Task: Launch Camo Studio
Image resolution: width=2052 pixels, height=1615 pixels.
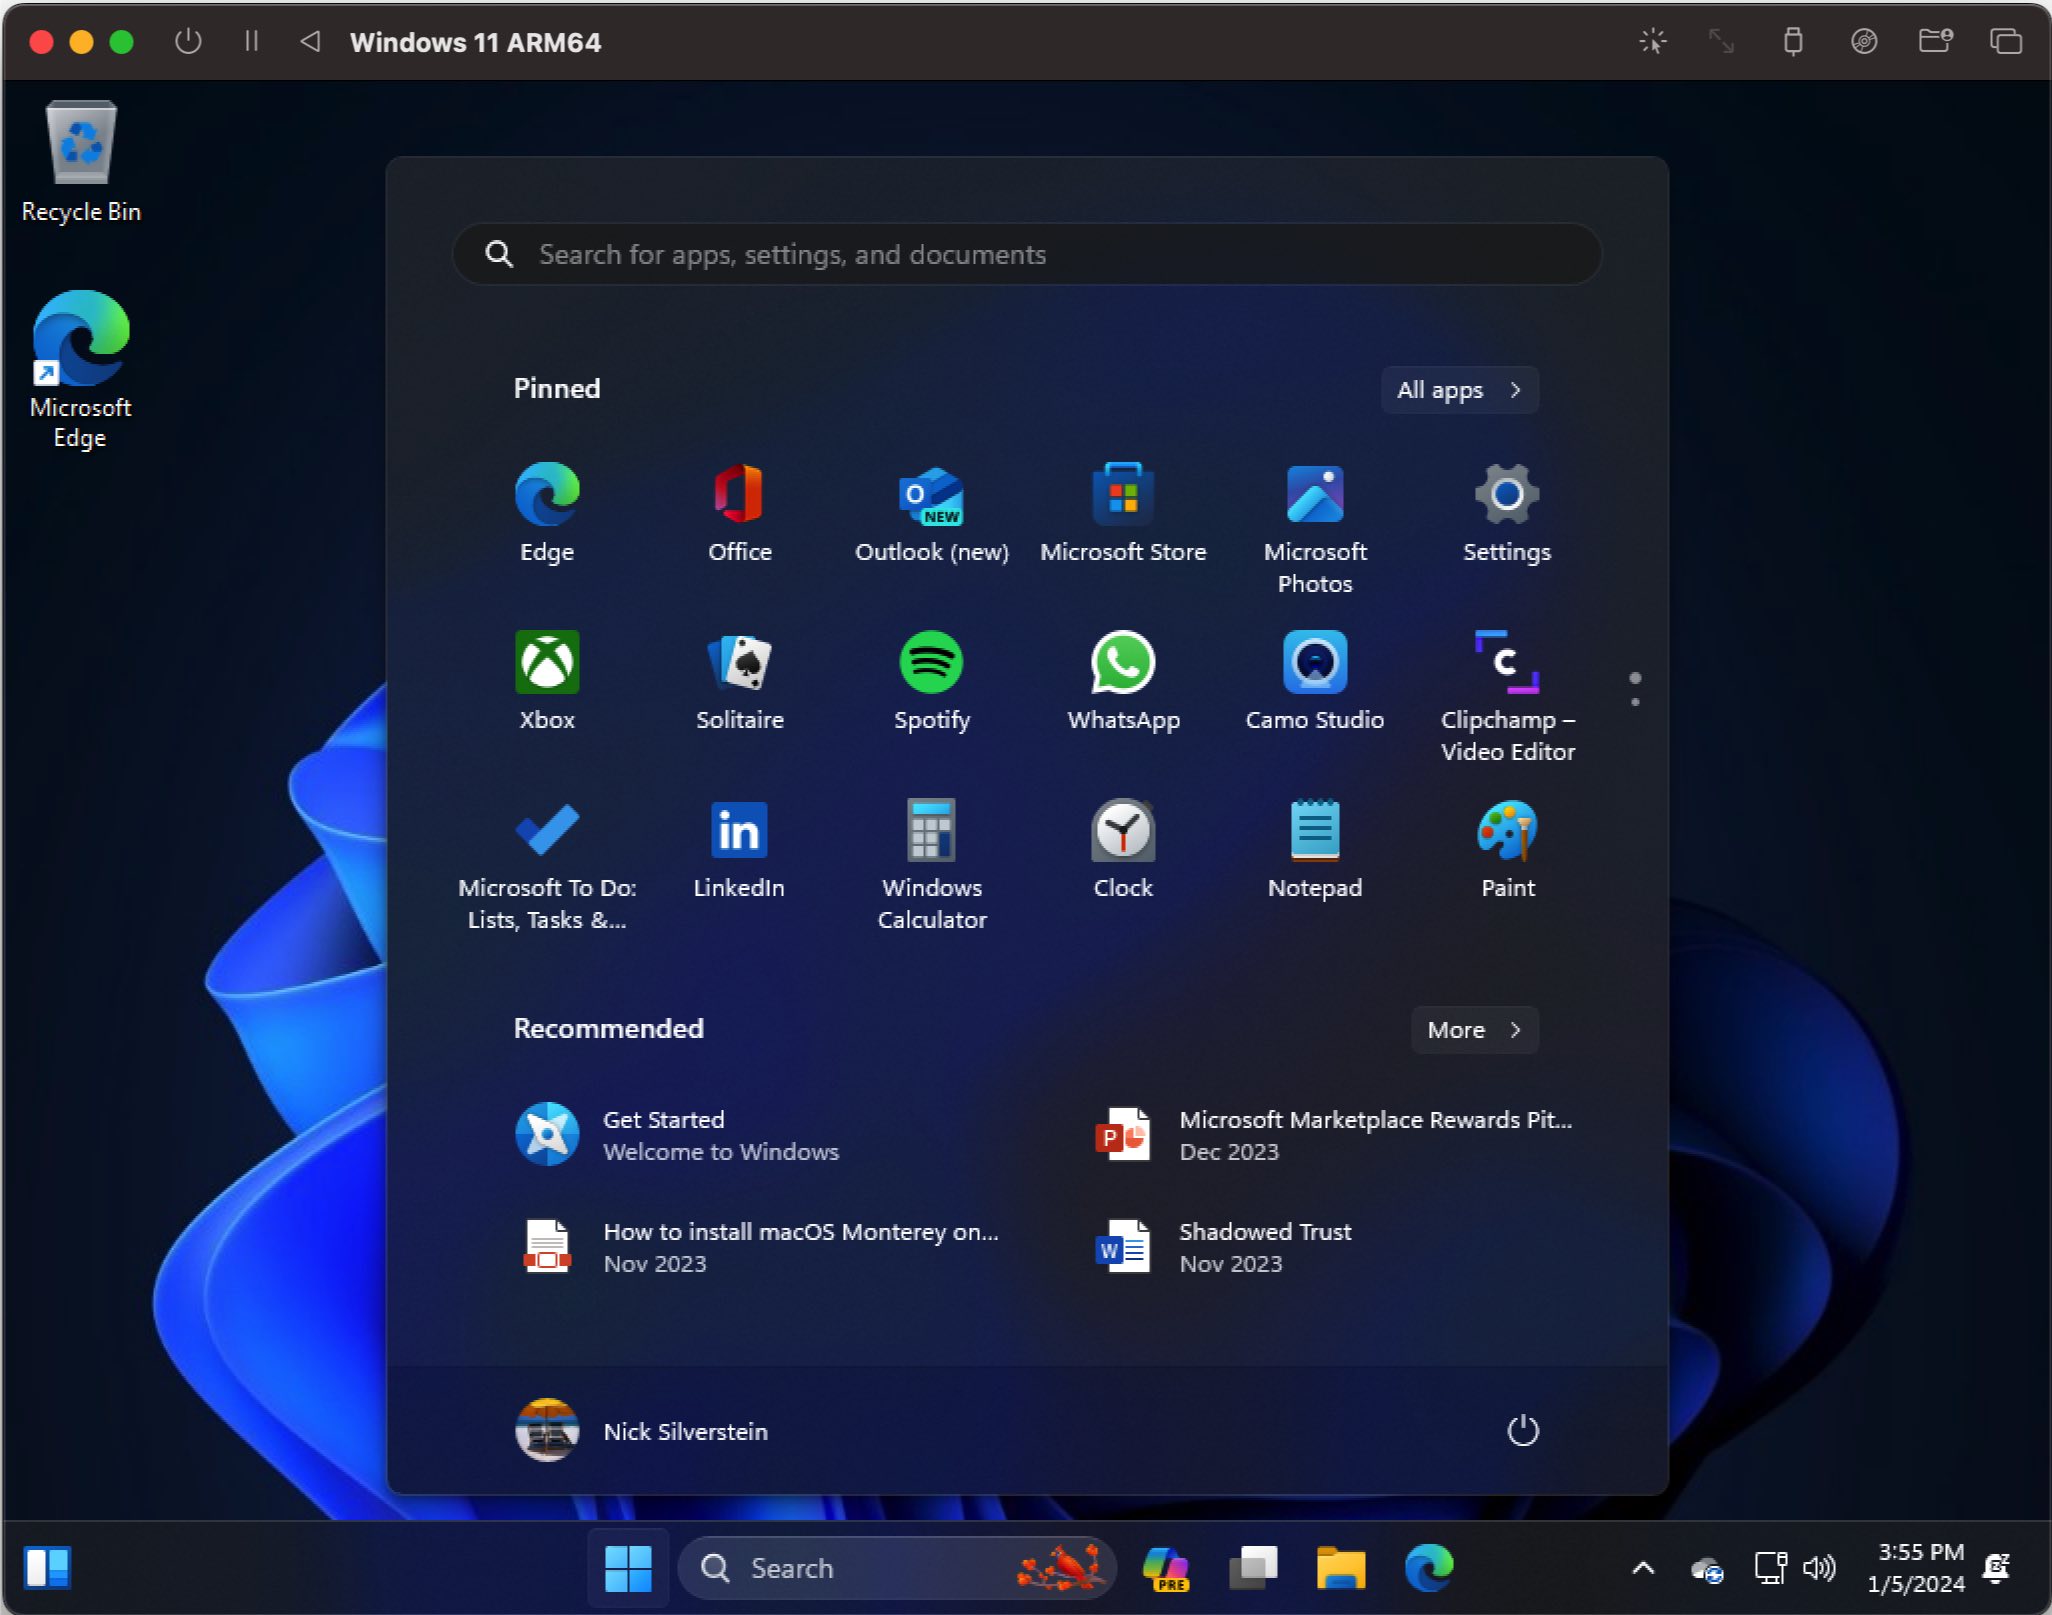Action: coord(1315,682)
